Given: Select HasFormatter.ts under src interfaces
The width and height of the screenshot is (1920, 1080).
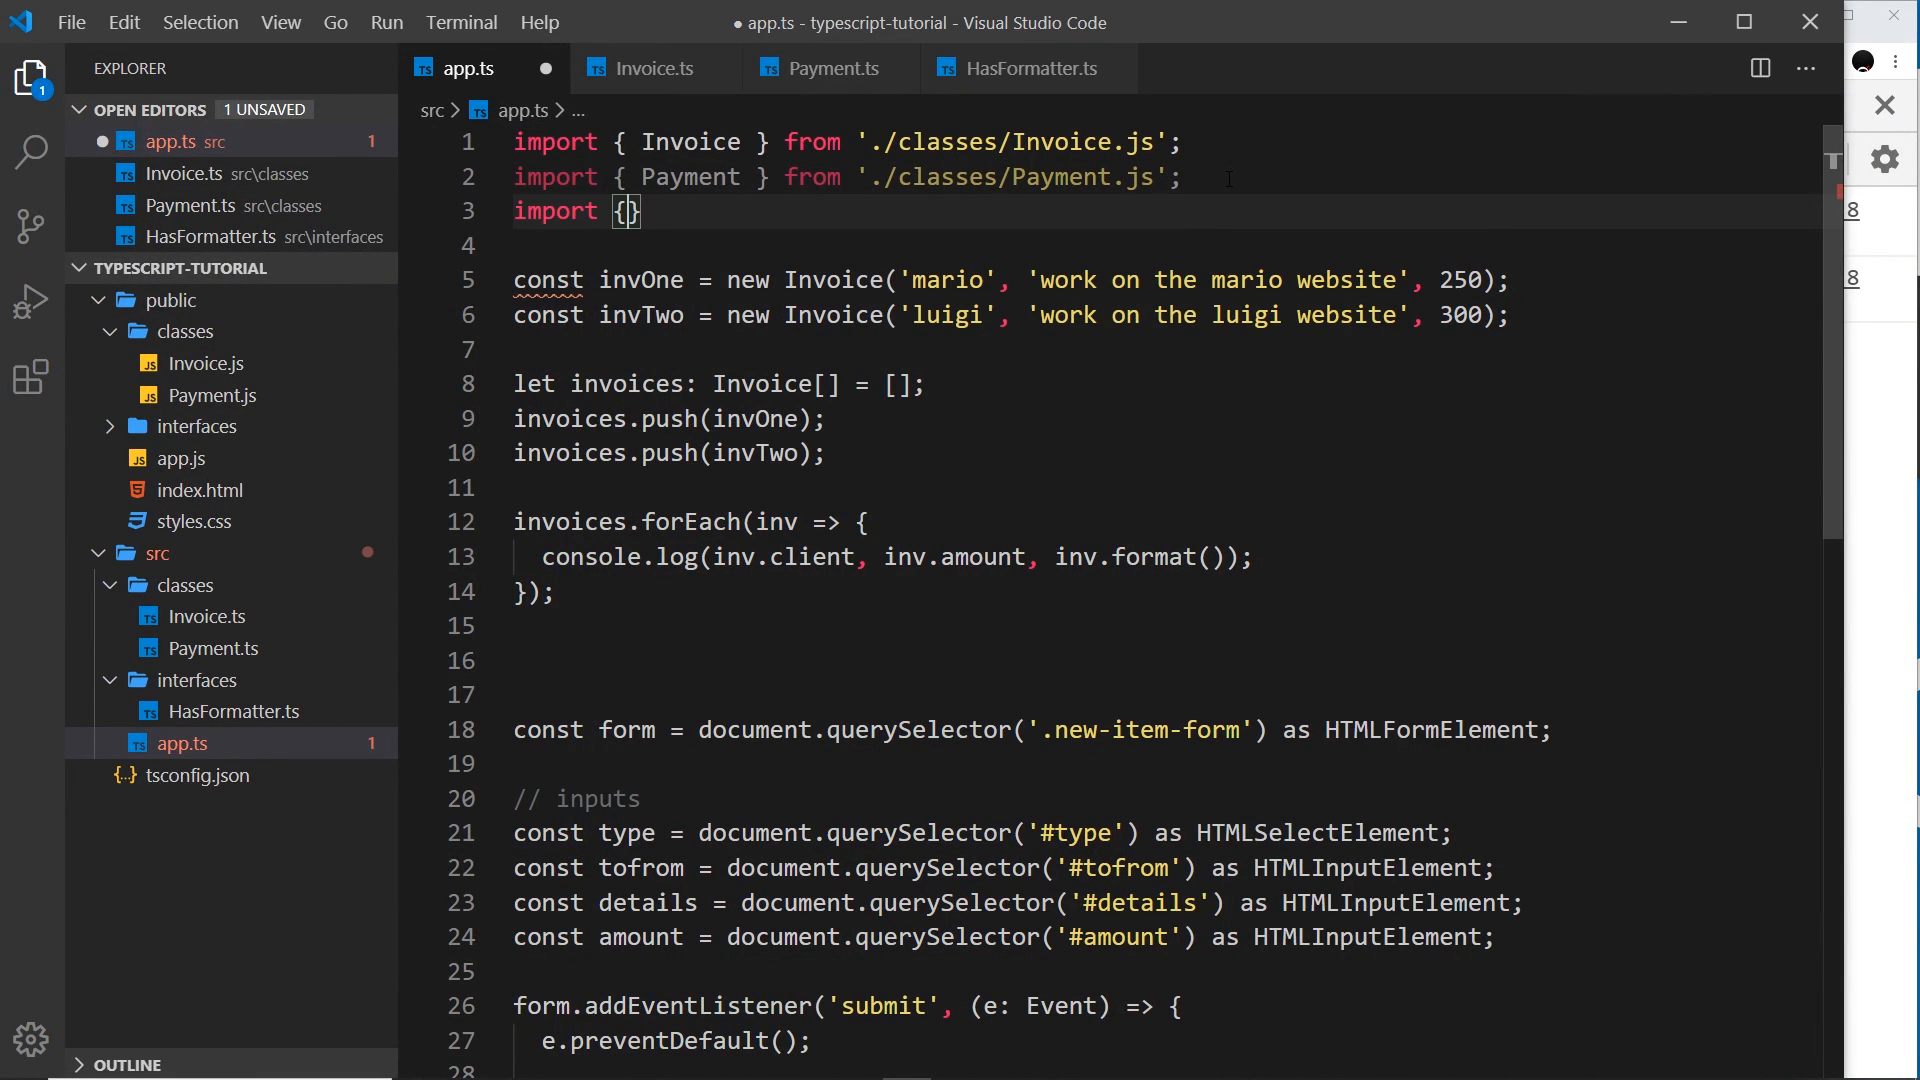Looking at the screenshot, I should [234, 711].
